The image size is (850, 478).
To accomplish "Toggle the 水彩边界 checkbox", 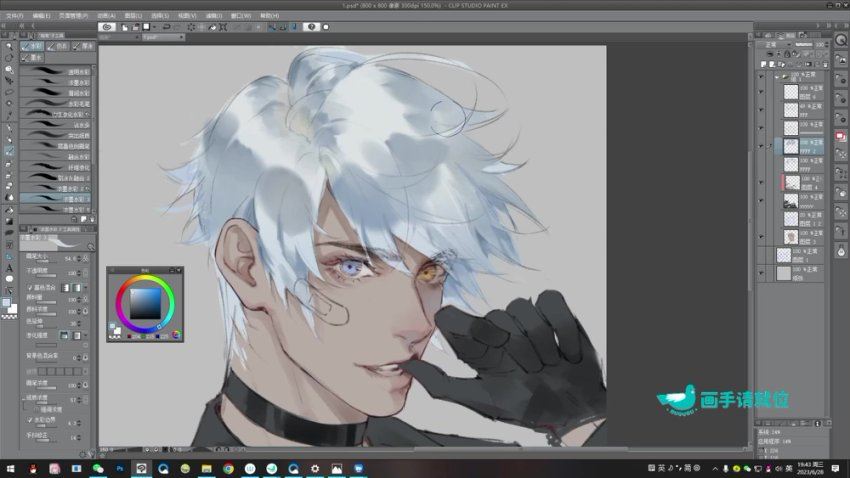I will tap(30, 420).
